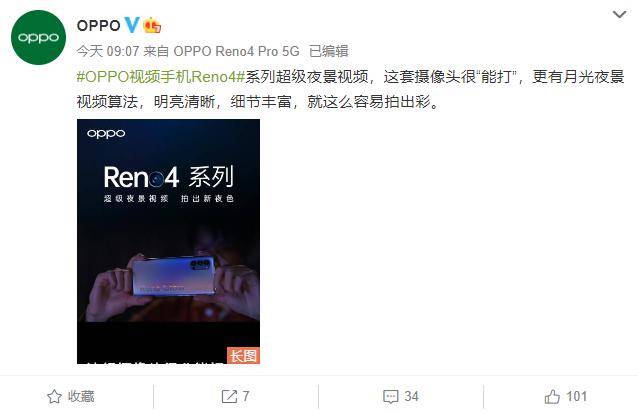Screen dimensions: 638x413
Task: Open the 今天 09:07 timestamp link
Action: click(108, 51)
